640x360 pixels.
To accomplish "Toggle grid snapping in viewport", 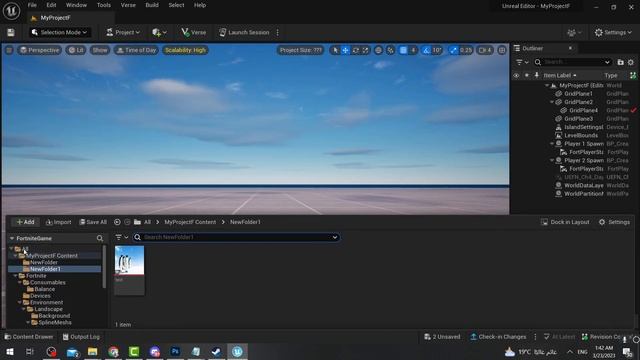I will [403, 50].
